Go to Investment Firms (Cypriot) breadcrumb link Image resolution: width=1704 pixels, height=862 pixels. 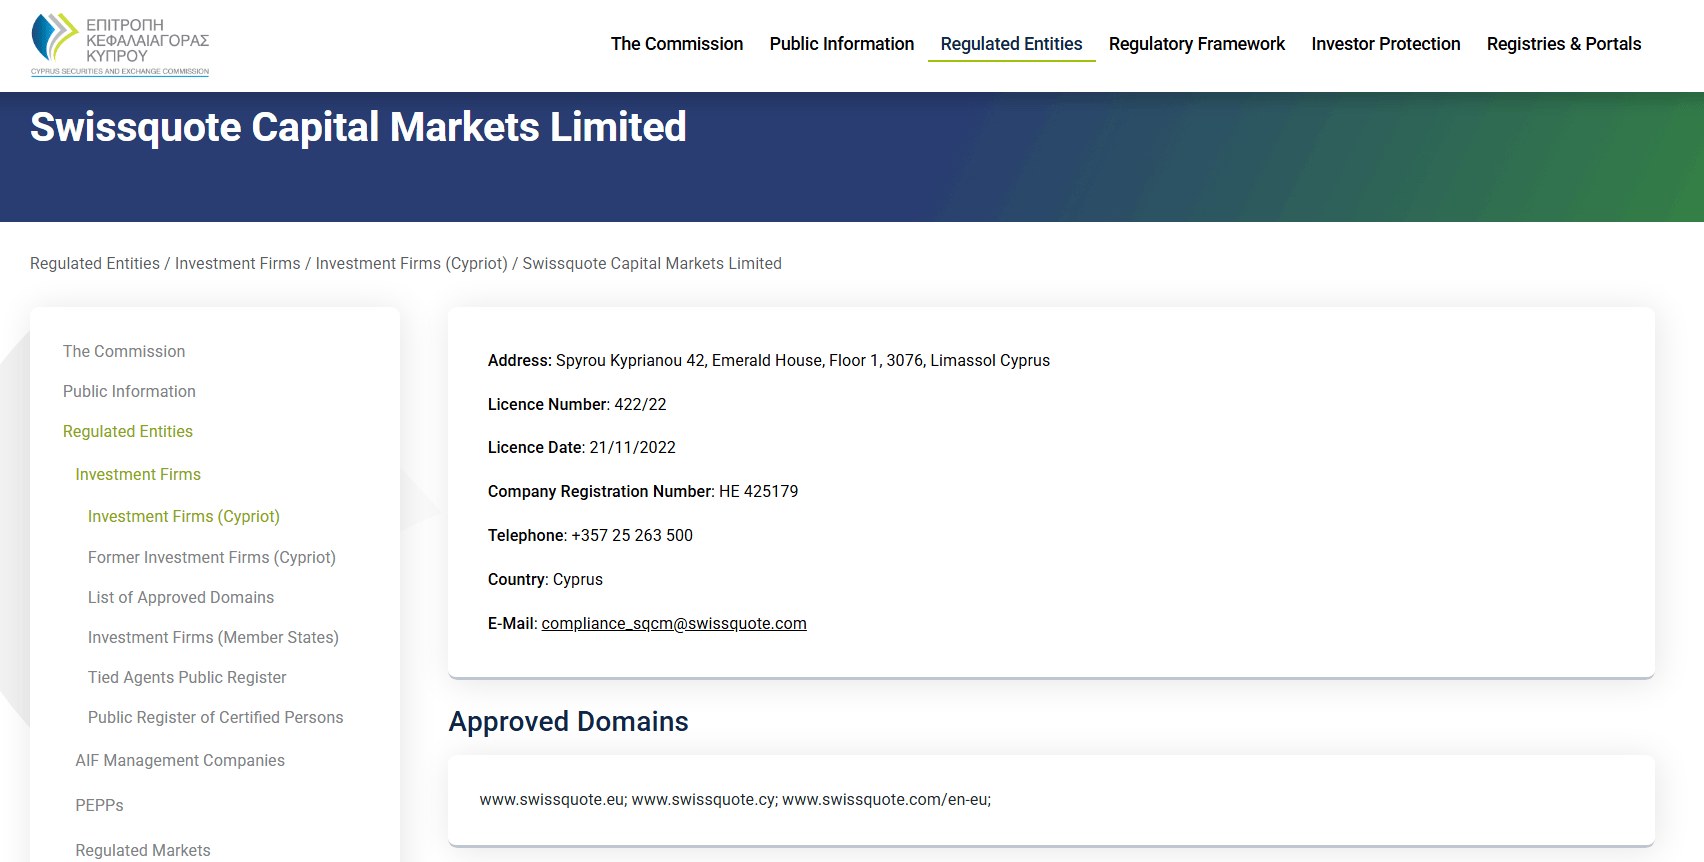point(412,263)
